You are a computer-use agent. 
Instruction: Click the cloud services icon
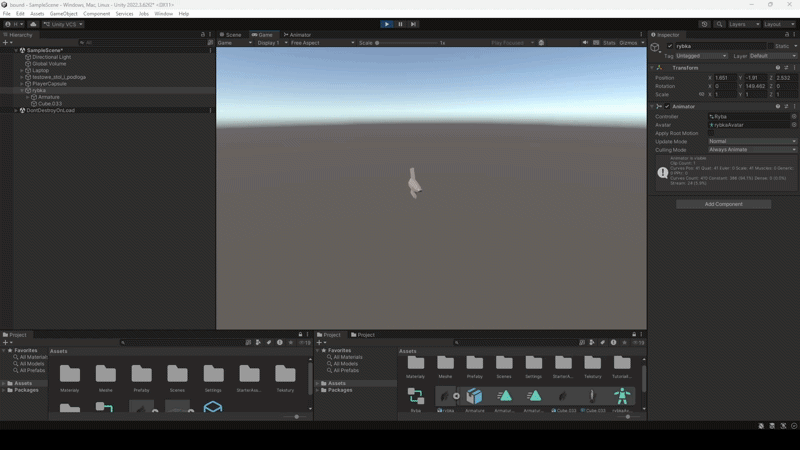coord(33,24)
